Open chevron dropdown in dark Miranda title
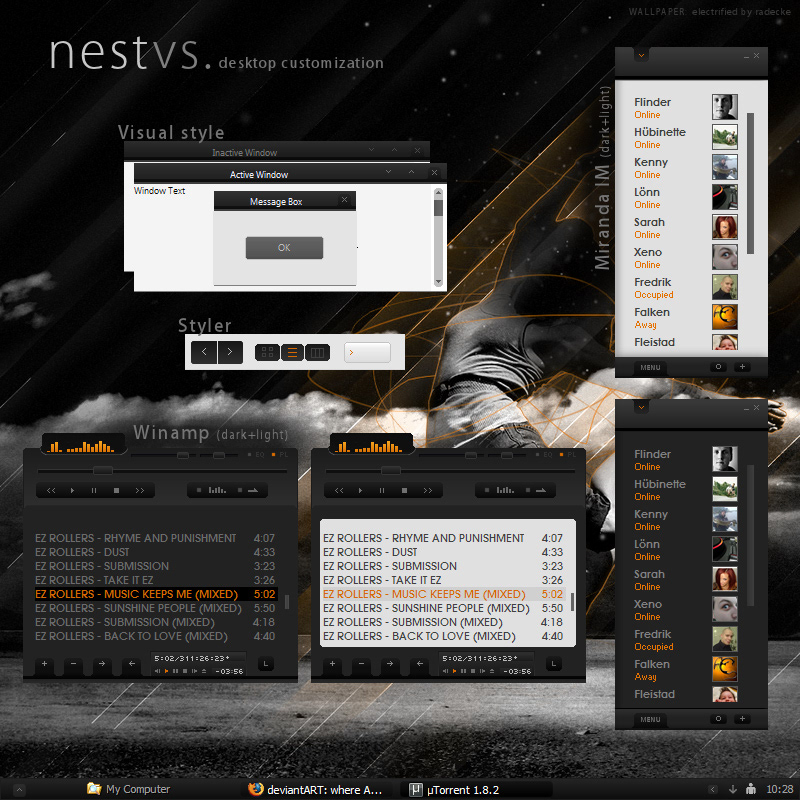Viewport: 800px width, 800px height. click(641, 407)
